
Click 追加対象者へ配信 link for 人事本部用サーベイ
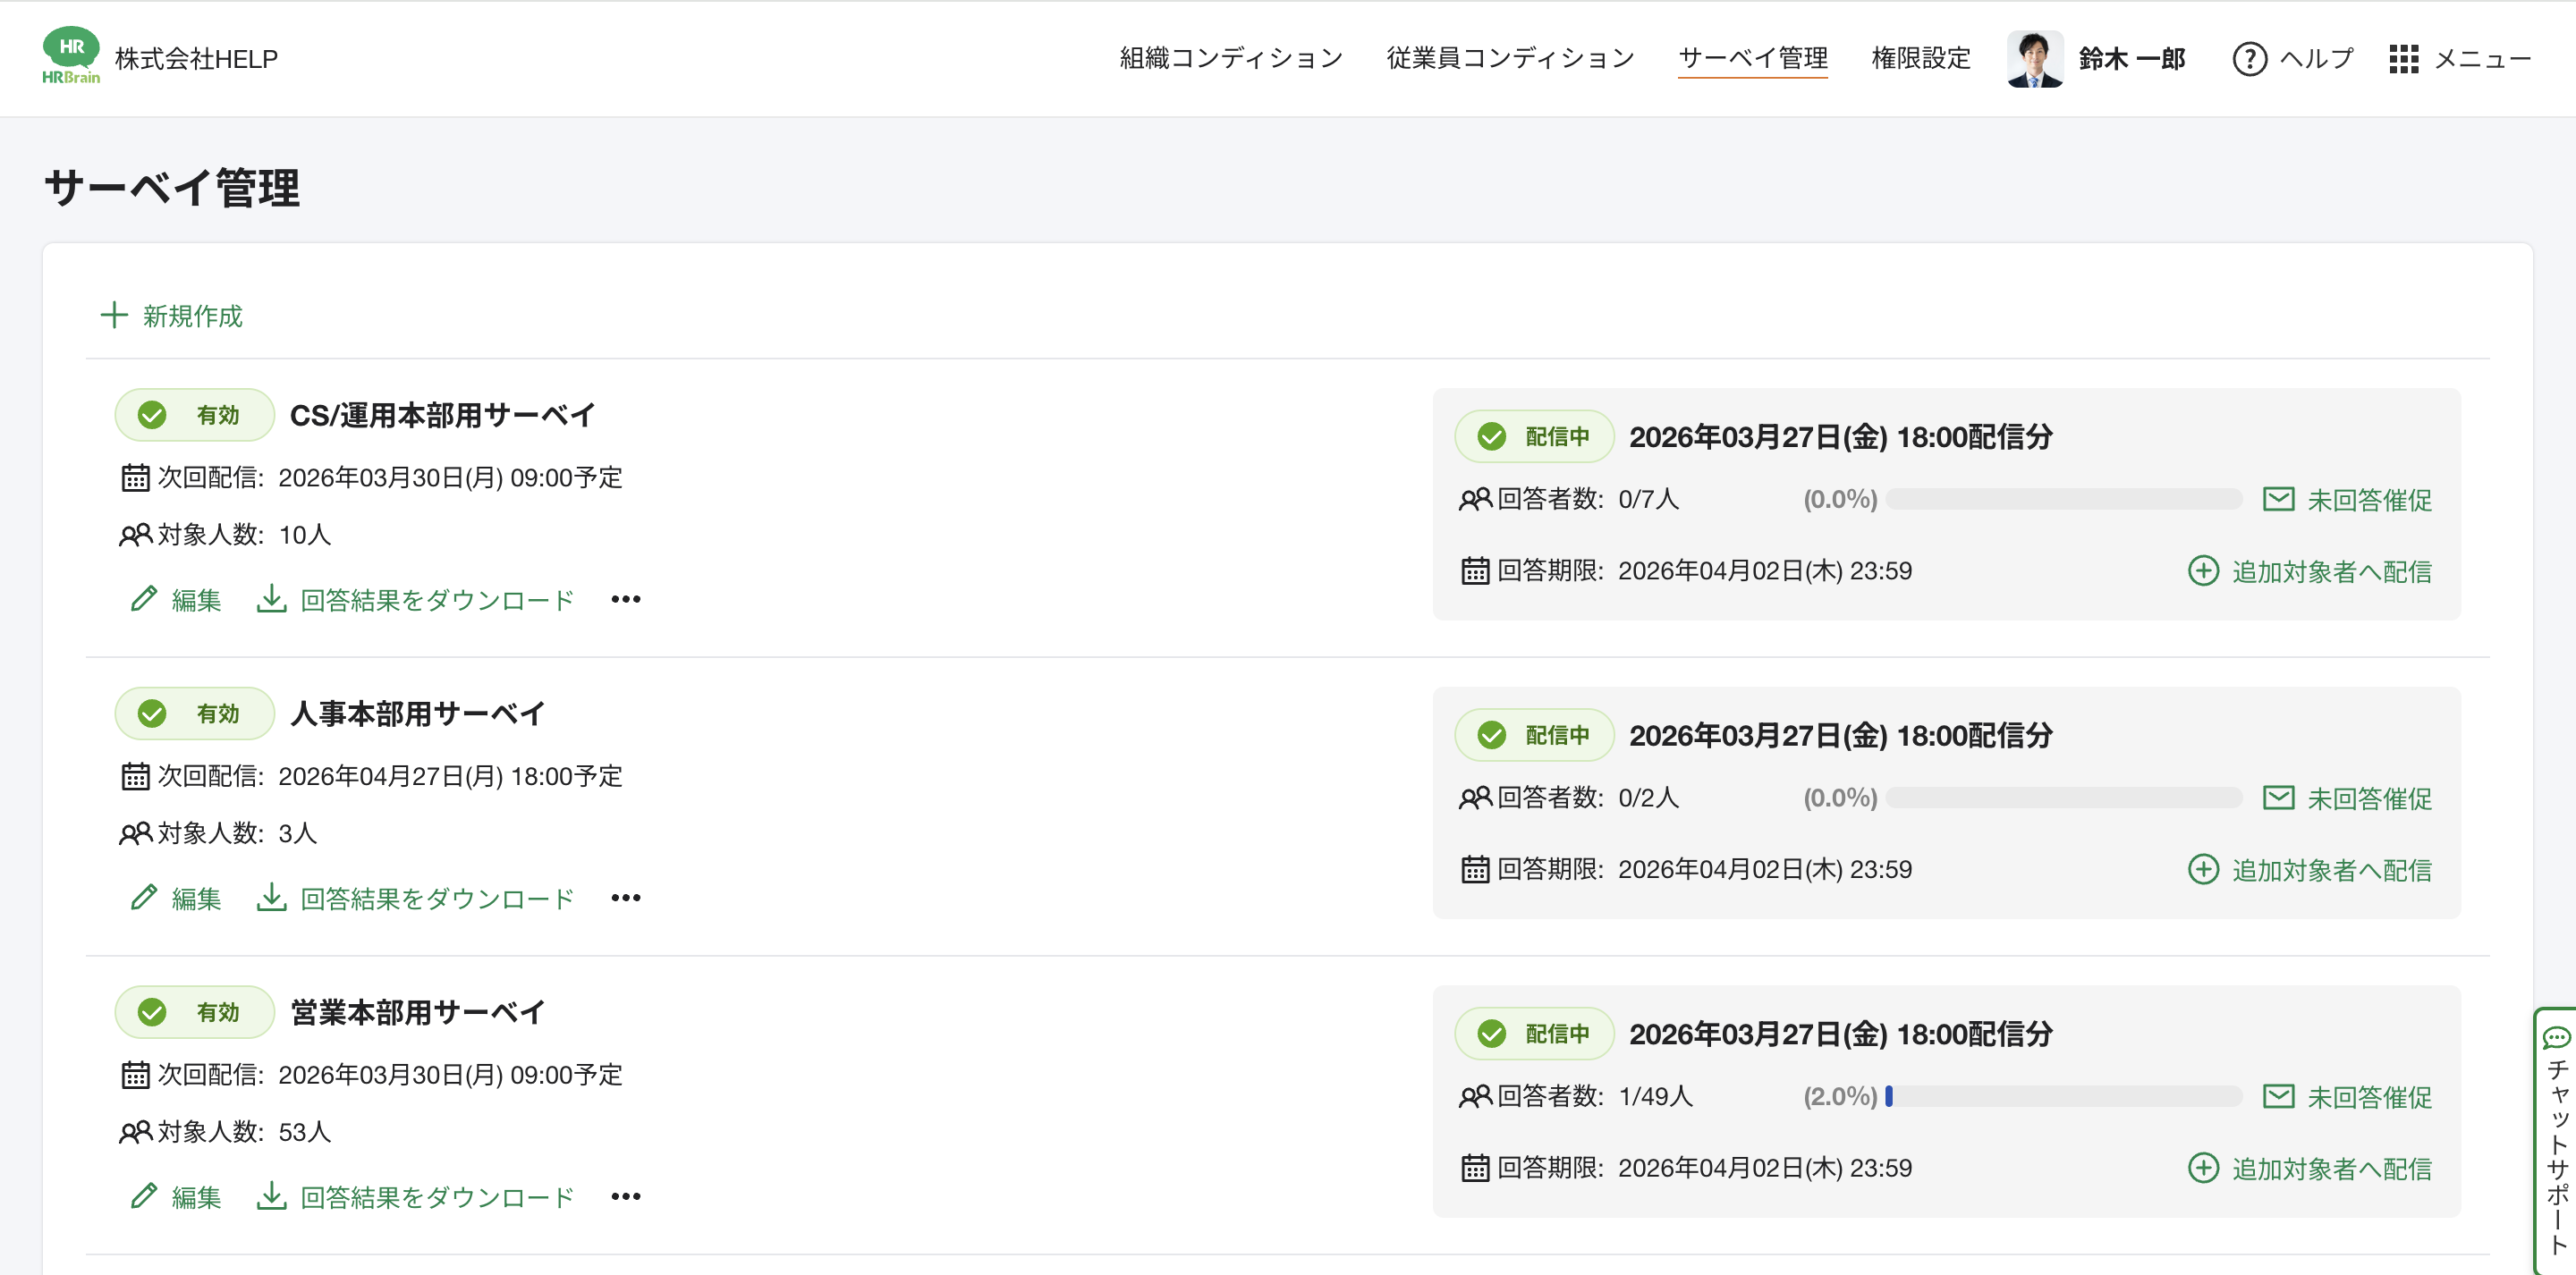[2331, 870]
